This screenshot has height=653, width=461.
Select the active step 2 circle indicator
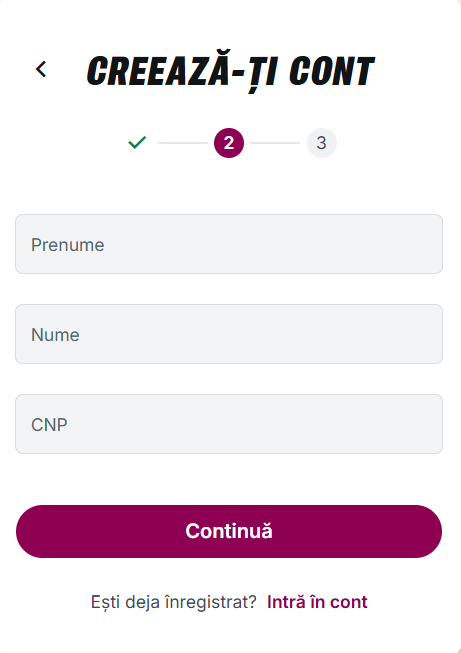click(x=229, y=143)
